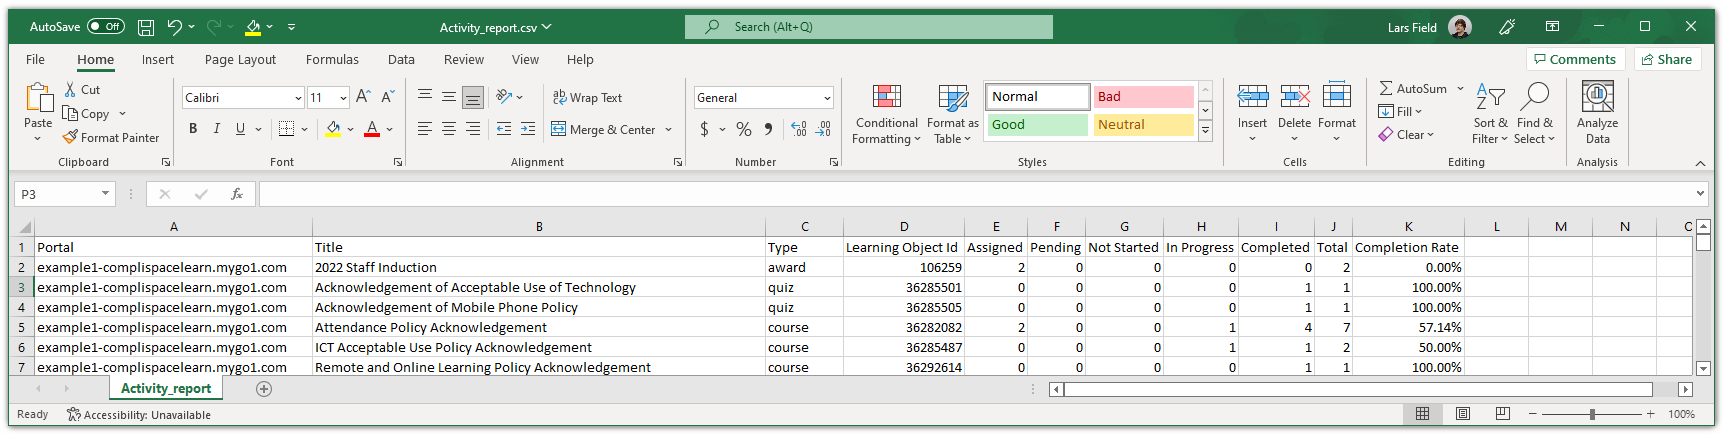Click Sort & Filter icon
The height and width of the screenshot is (435, 1725).
point(1490,97)
